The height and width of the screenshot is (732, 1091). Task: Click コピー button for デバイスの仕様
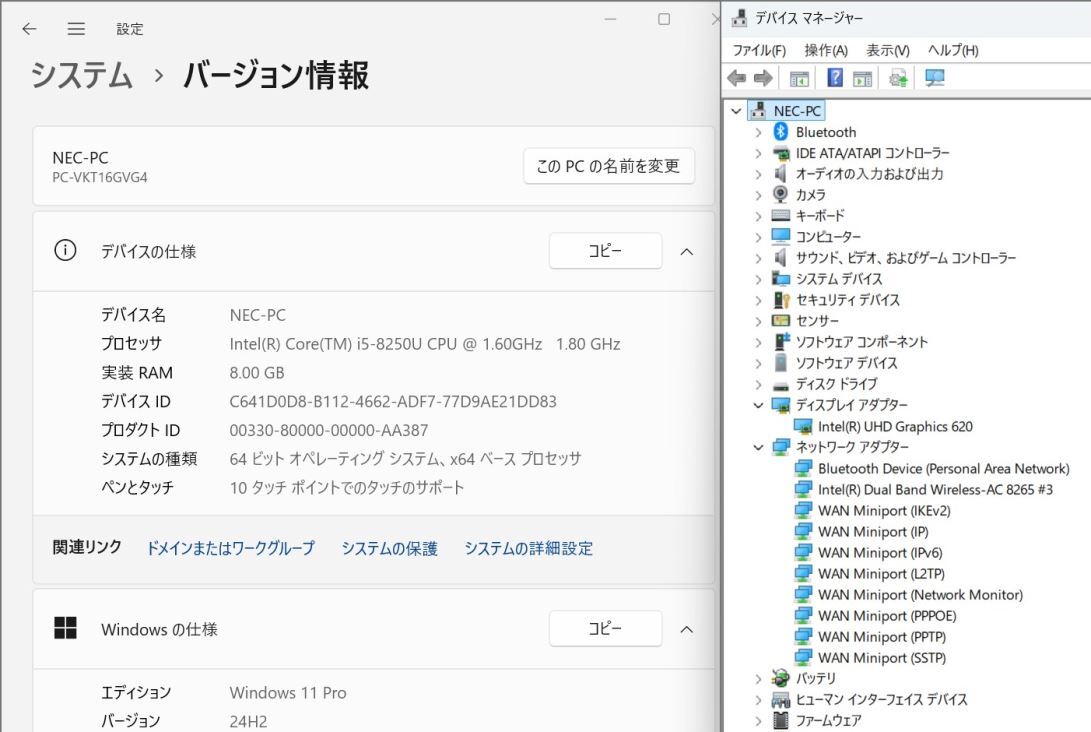(605, 250)
